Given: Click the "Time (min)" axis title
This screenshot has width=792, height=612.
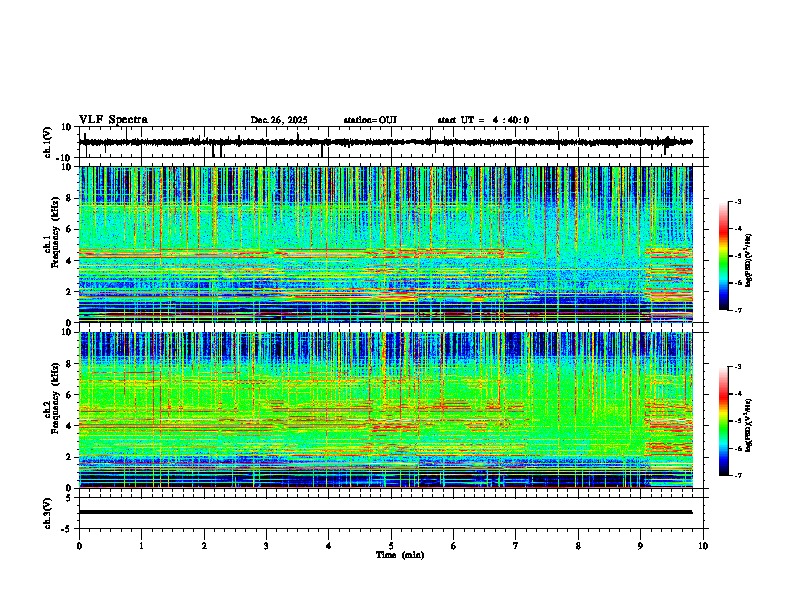Looking at the screenshot, I should (400, 555).
